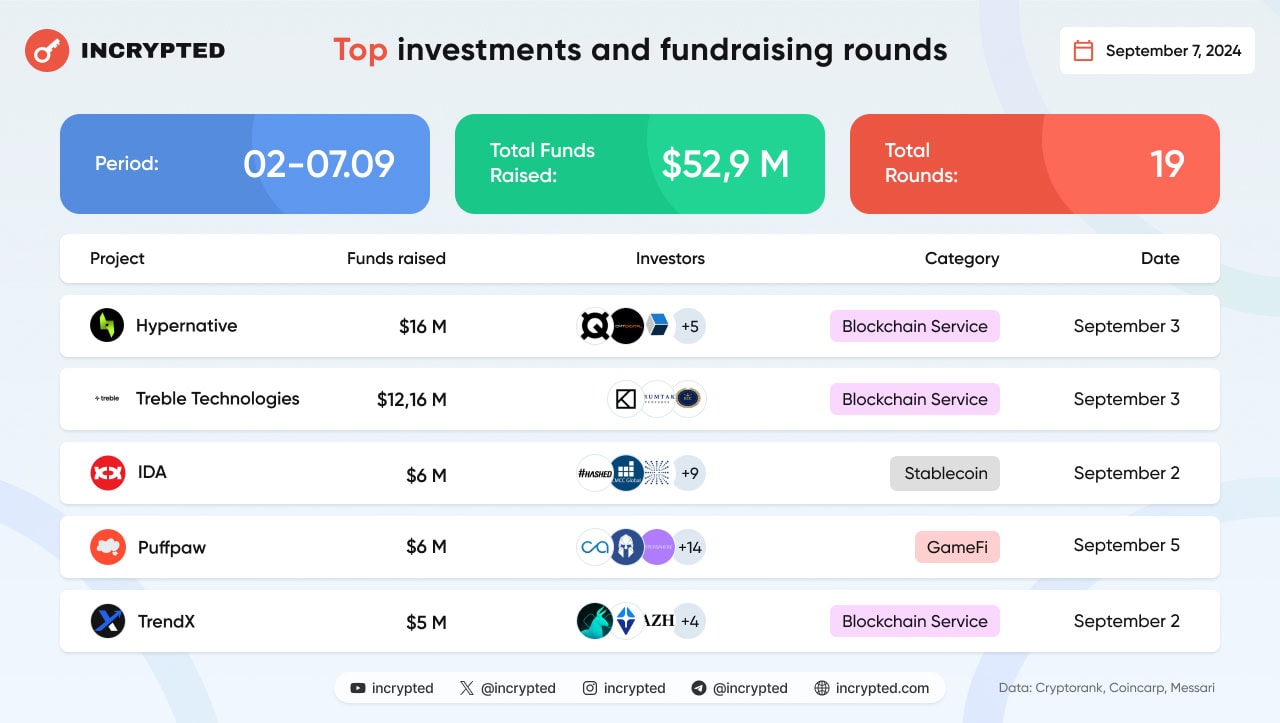Open the incrypted.com website link
Screen dimensions: 1280x723
pyautogui.click(x=881, y=688)
